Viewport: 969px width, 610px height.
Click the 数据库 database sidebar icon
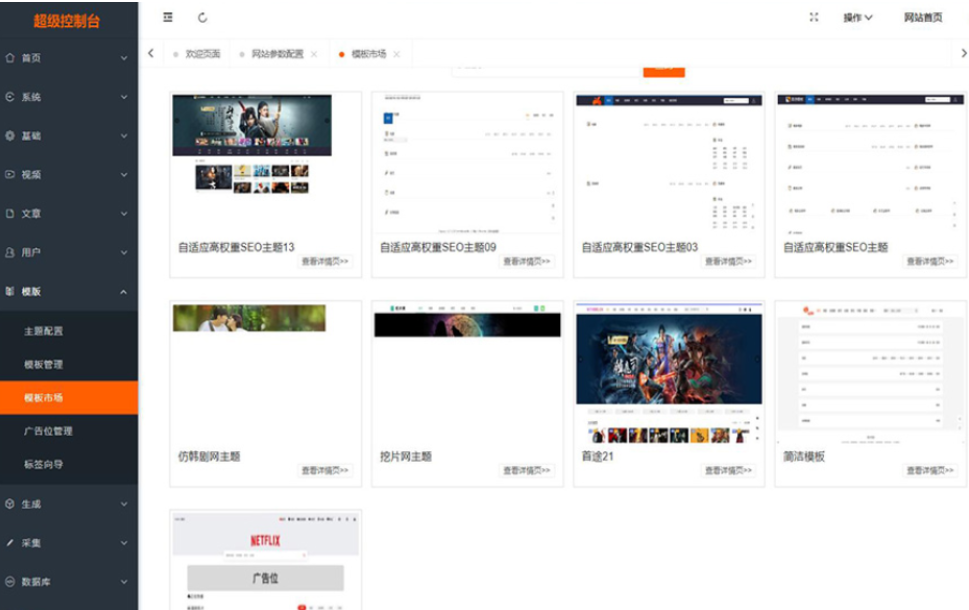(11, 581)
